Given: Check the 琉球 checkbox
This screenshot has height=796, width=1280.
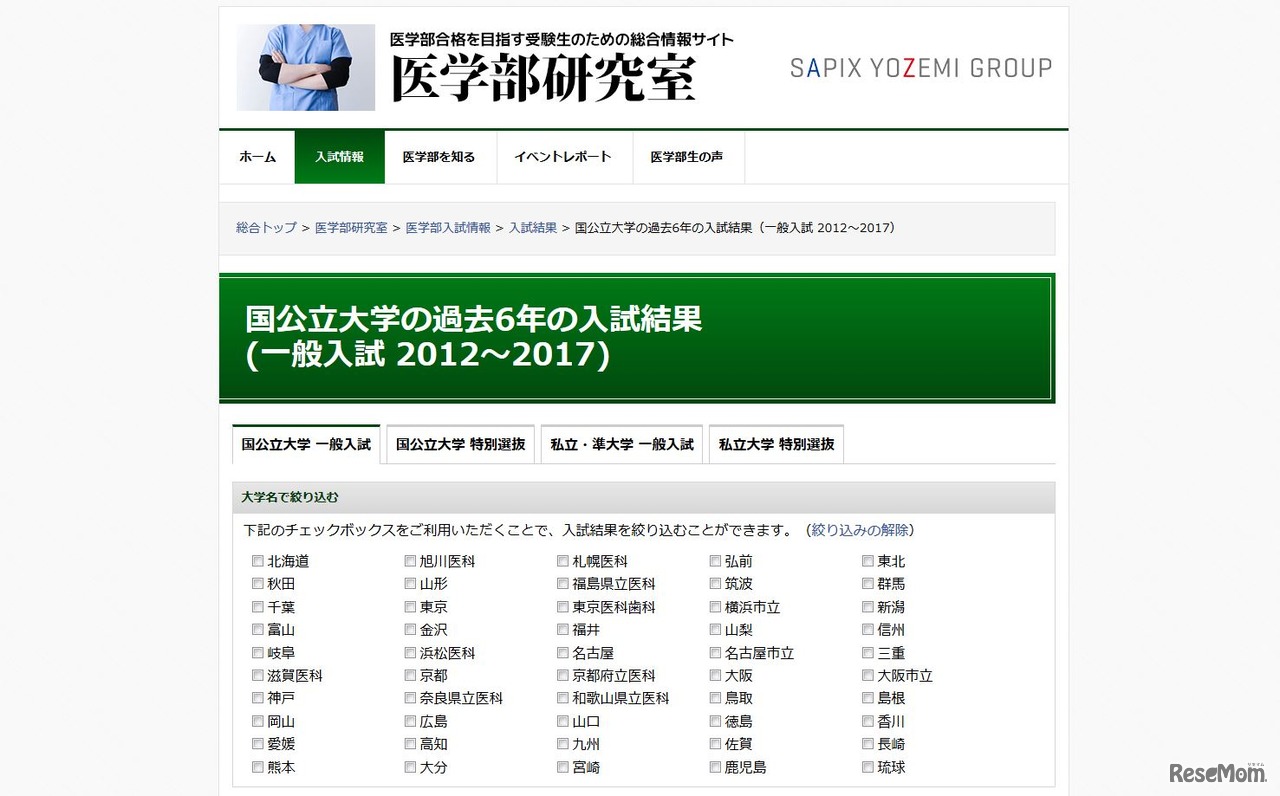Looking at the screenshot, I should pos(868,767).
